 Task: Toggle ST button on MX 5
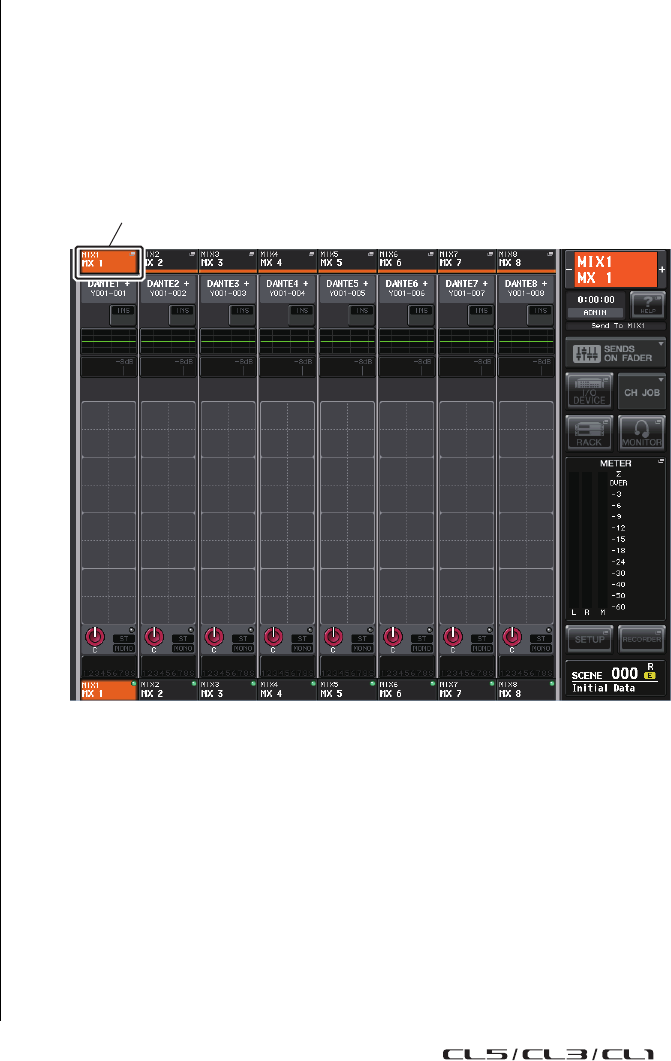(x=362, y=638)
